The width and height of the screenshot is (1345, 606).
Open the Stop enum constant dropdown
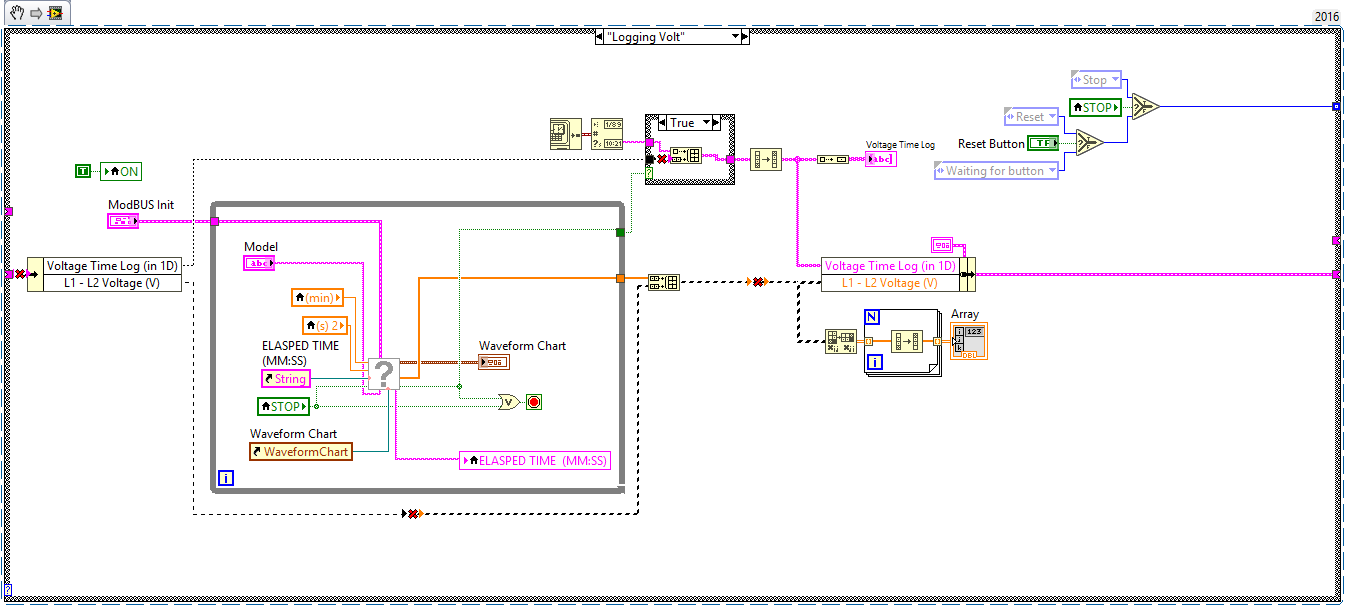pyautogui.click(x=1115, y=80)
